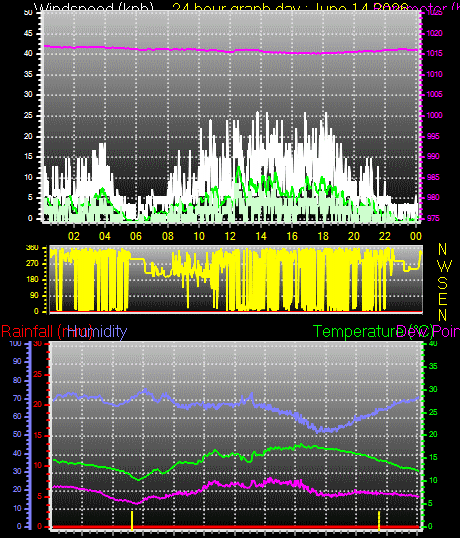Click yellow marker near 06 on lower chart
The width and height of the screenshot is (460, 538).
pos(132,521)
